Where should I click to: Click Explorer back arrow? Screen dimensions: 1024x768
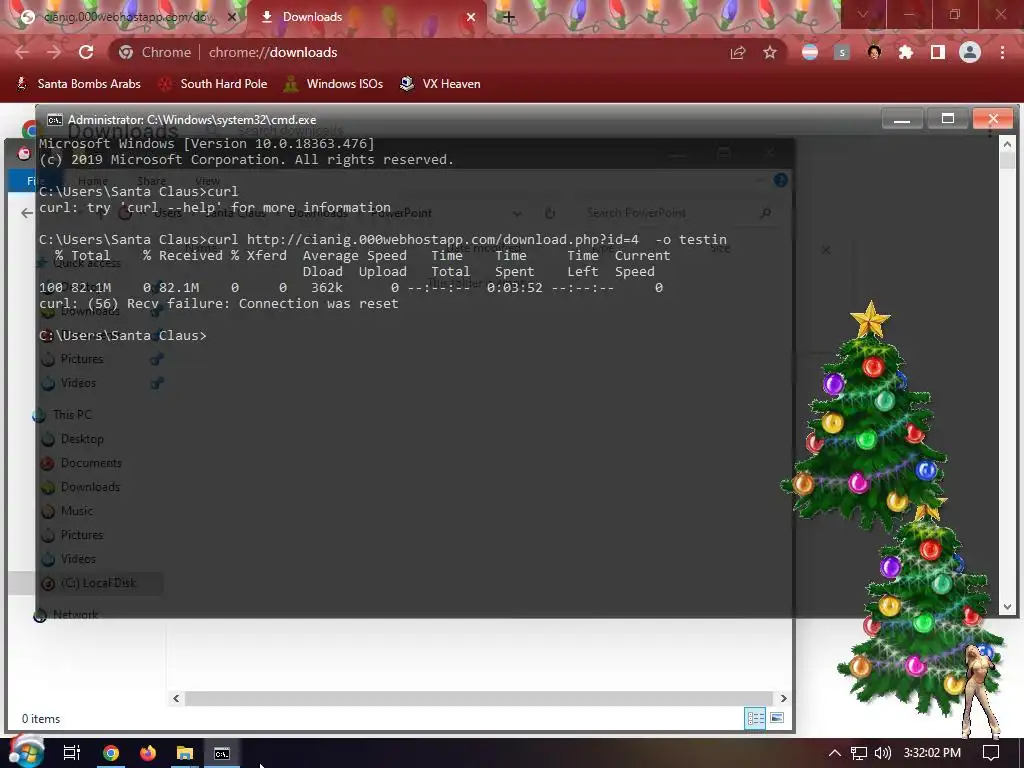27,213
